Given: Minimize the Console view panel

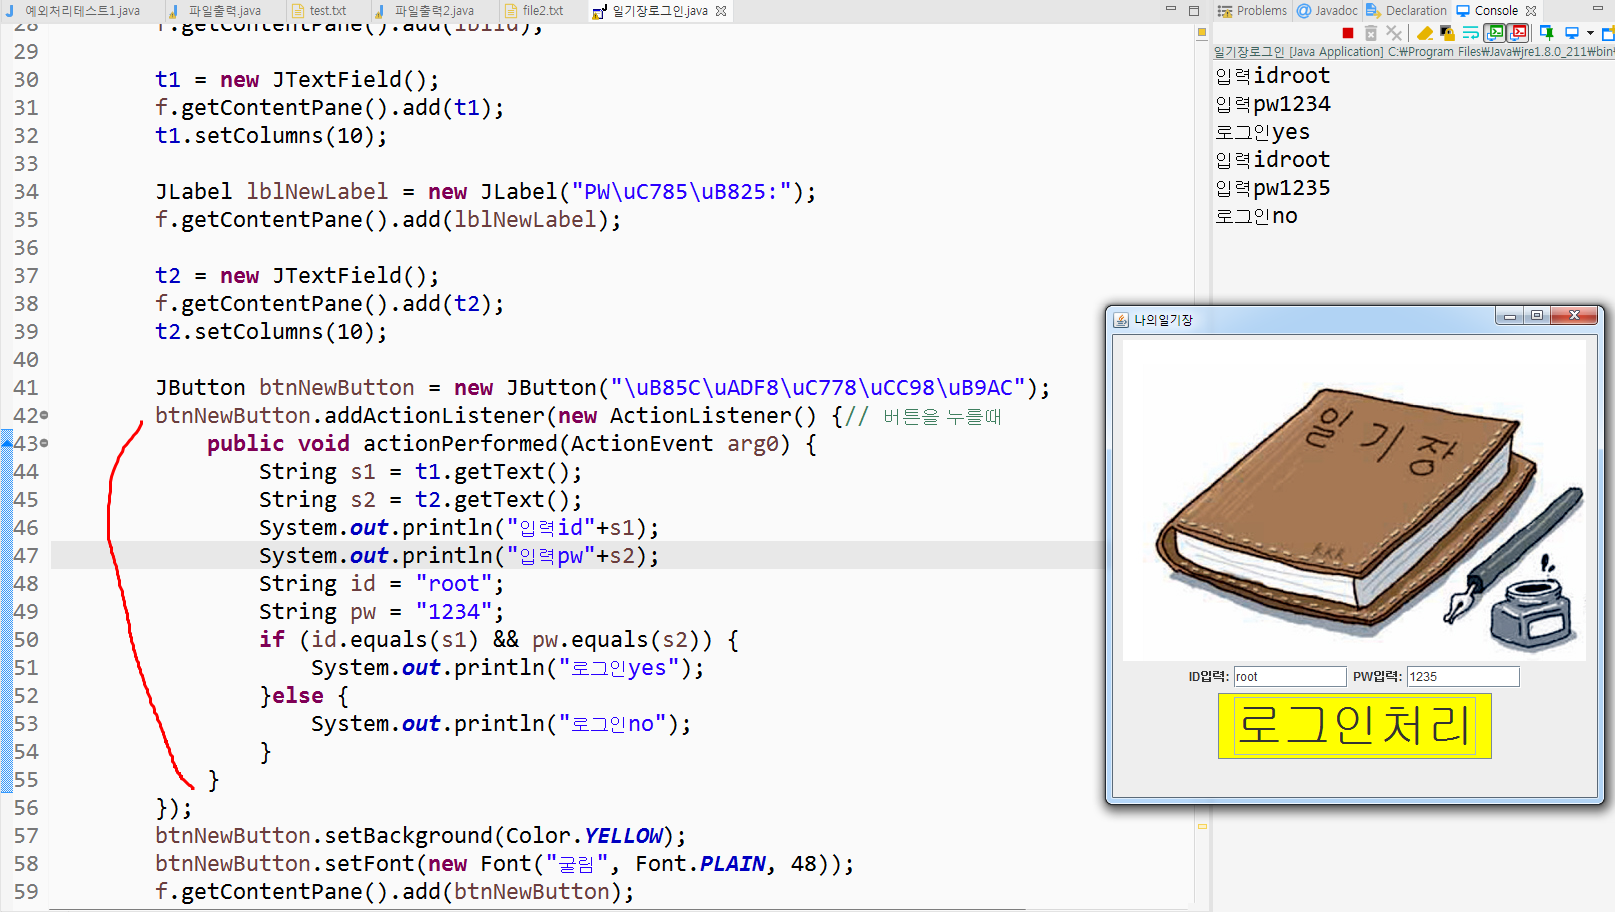Looking at the screenshot, I should [1598, 8].
